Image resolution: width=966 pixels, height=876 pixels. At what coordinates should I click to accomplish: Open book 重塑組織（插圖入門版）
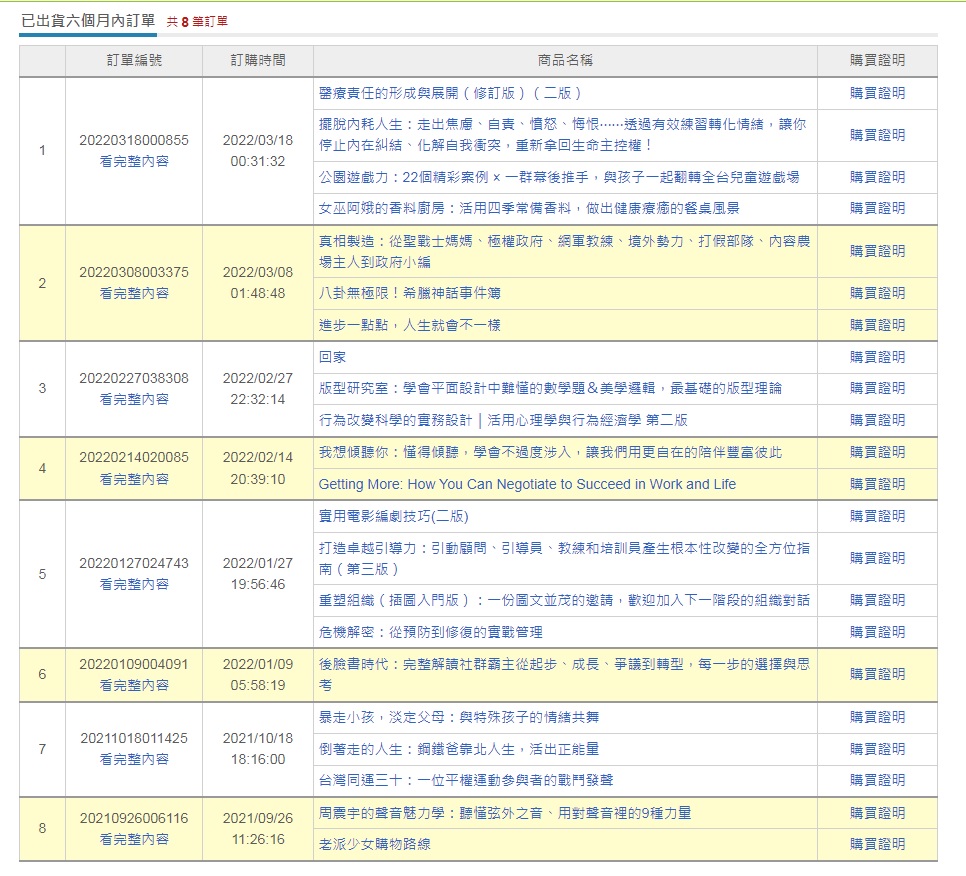(x=564, y=600)
